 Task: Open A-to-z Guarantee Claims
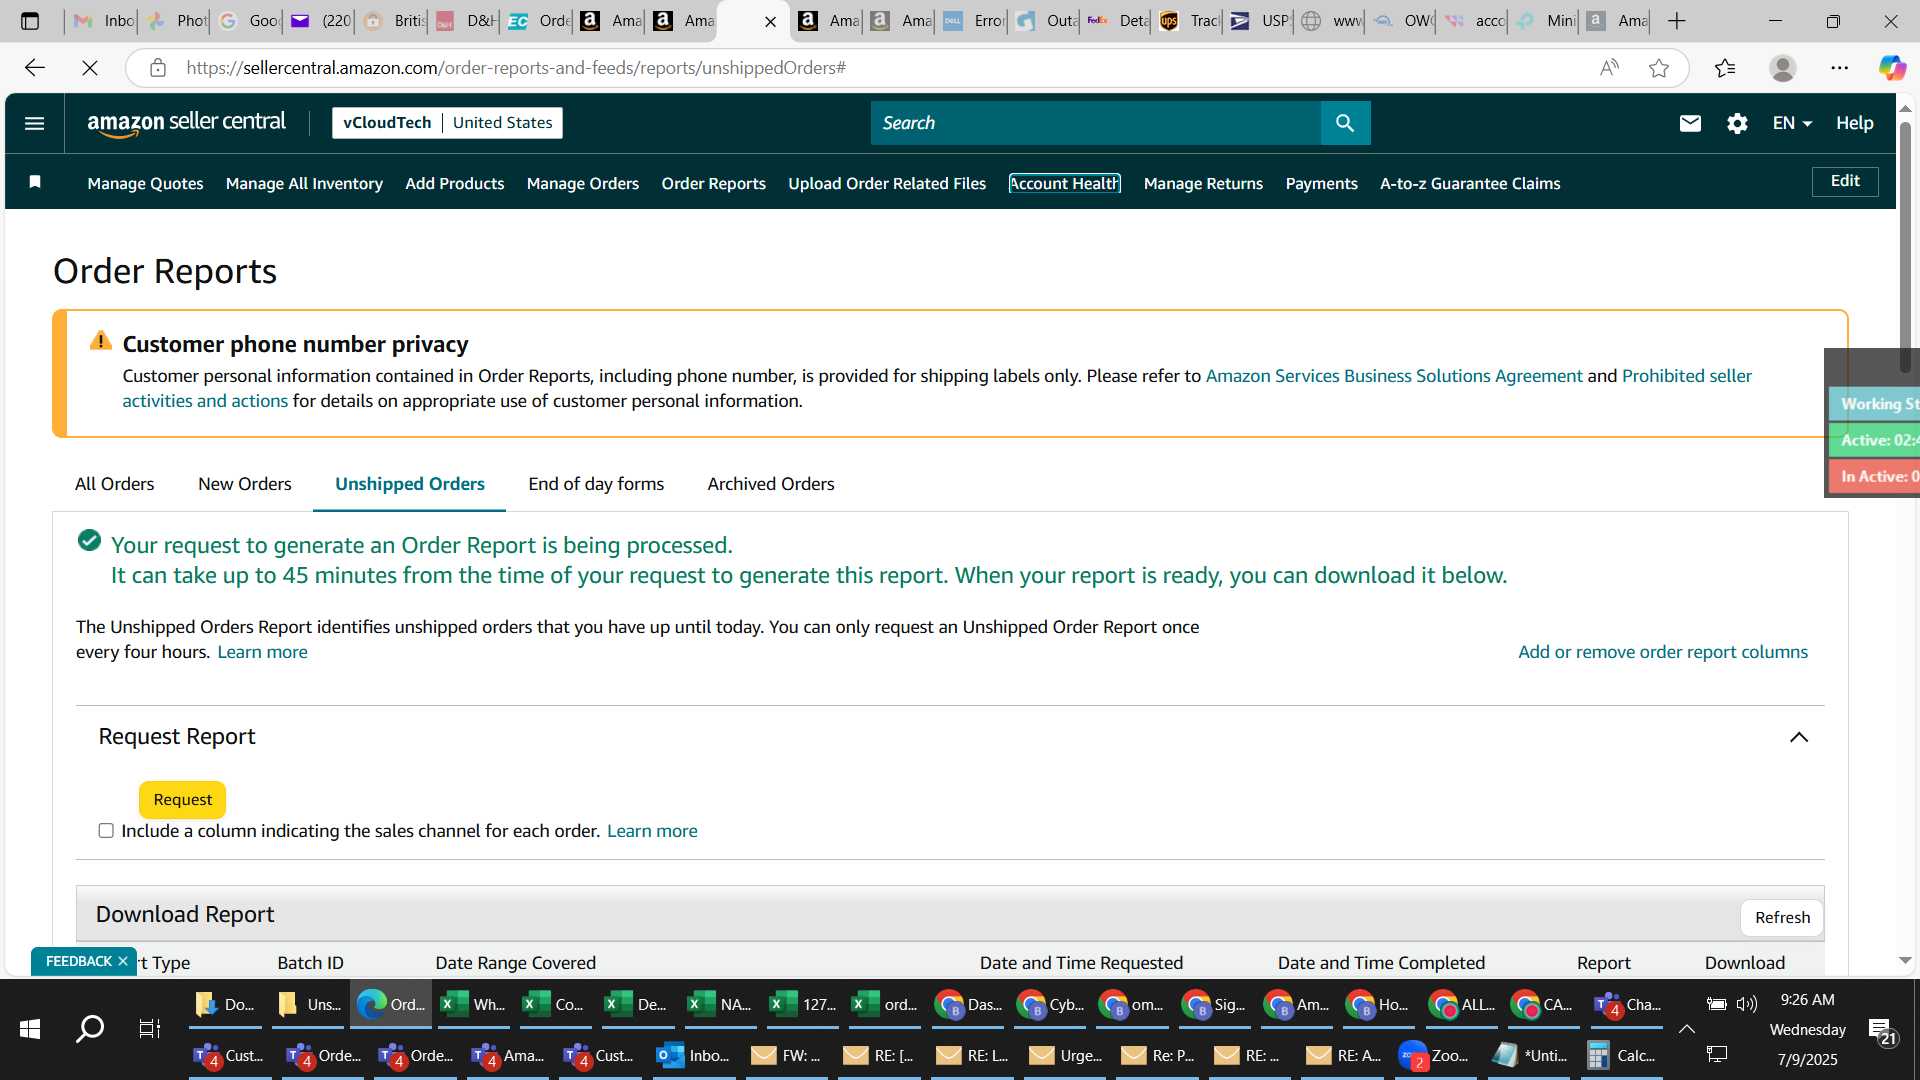(x=1470, y=183)
